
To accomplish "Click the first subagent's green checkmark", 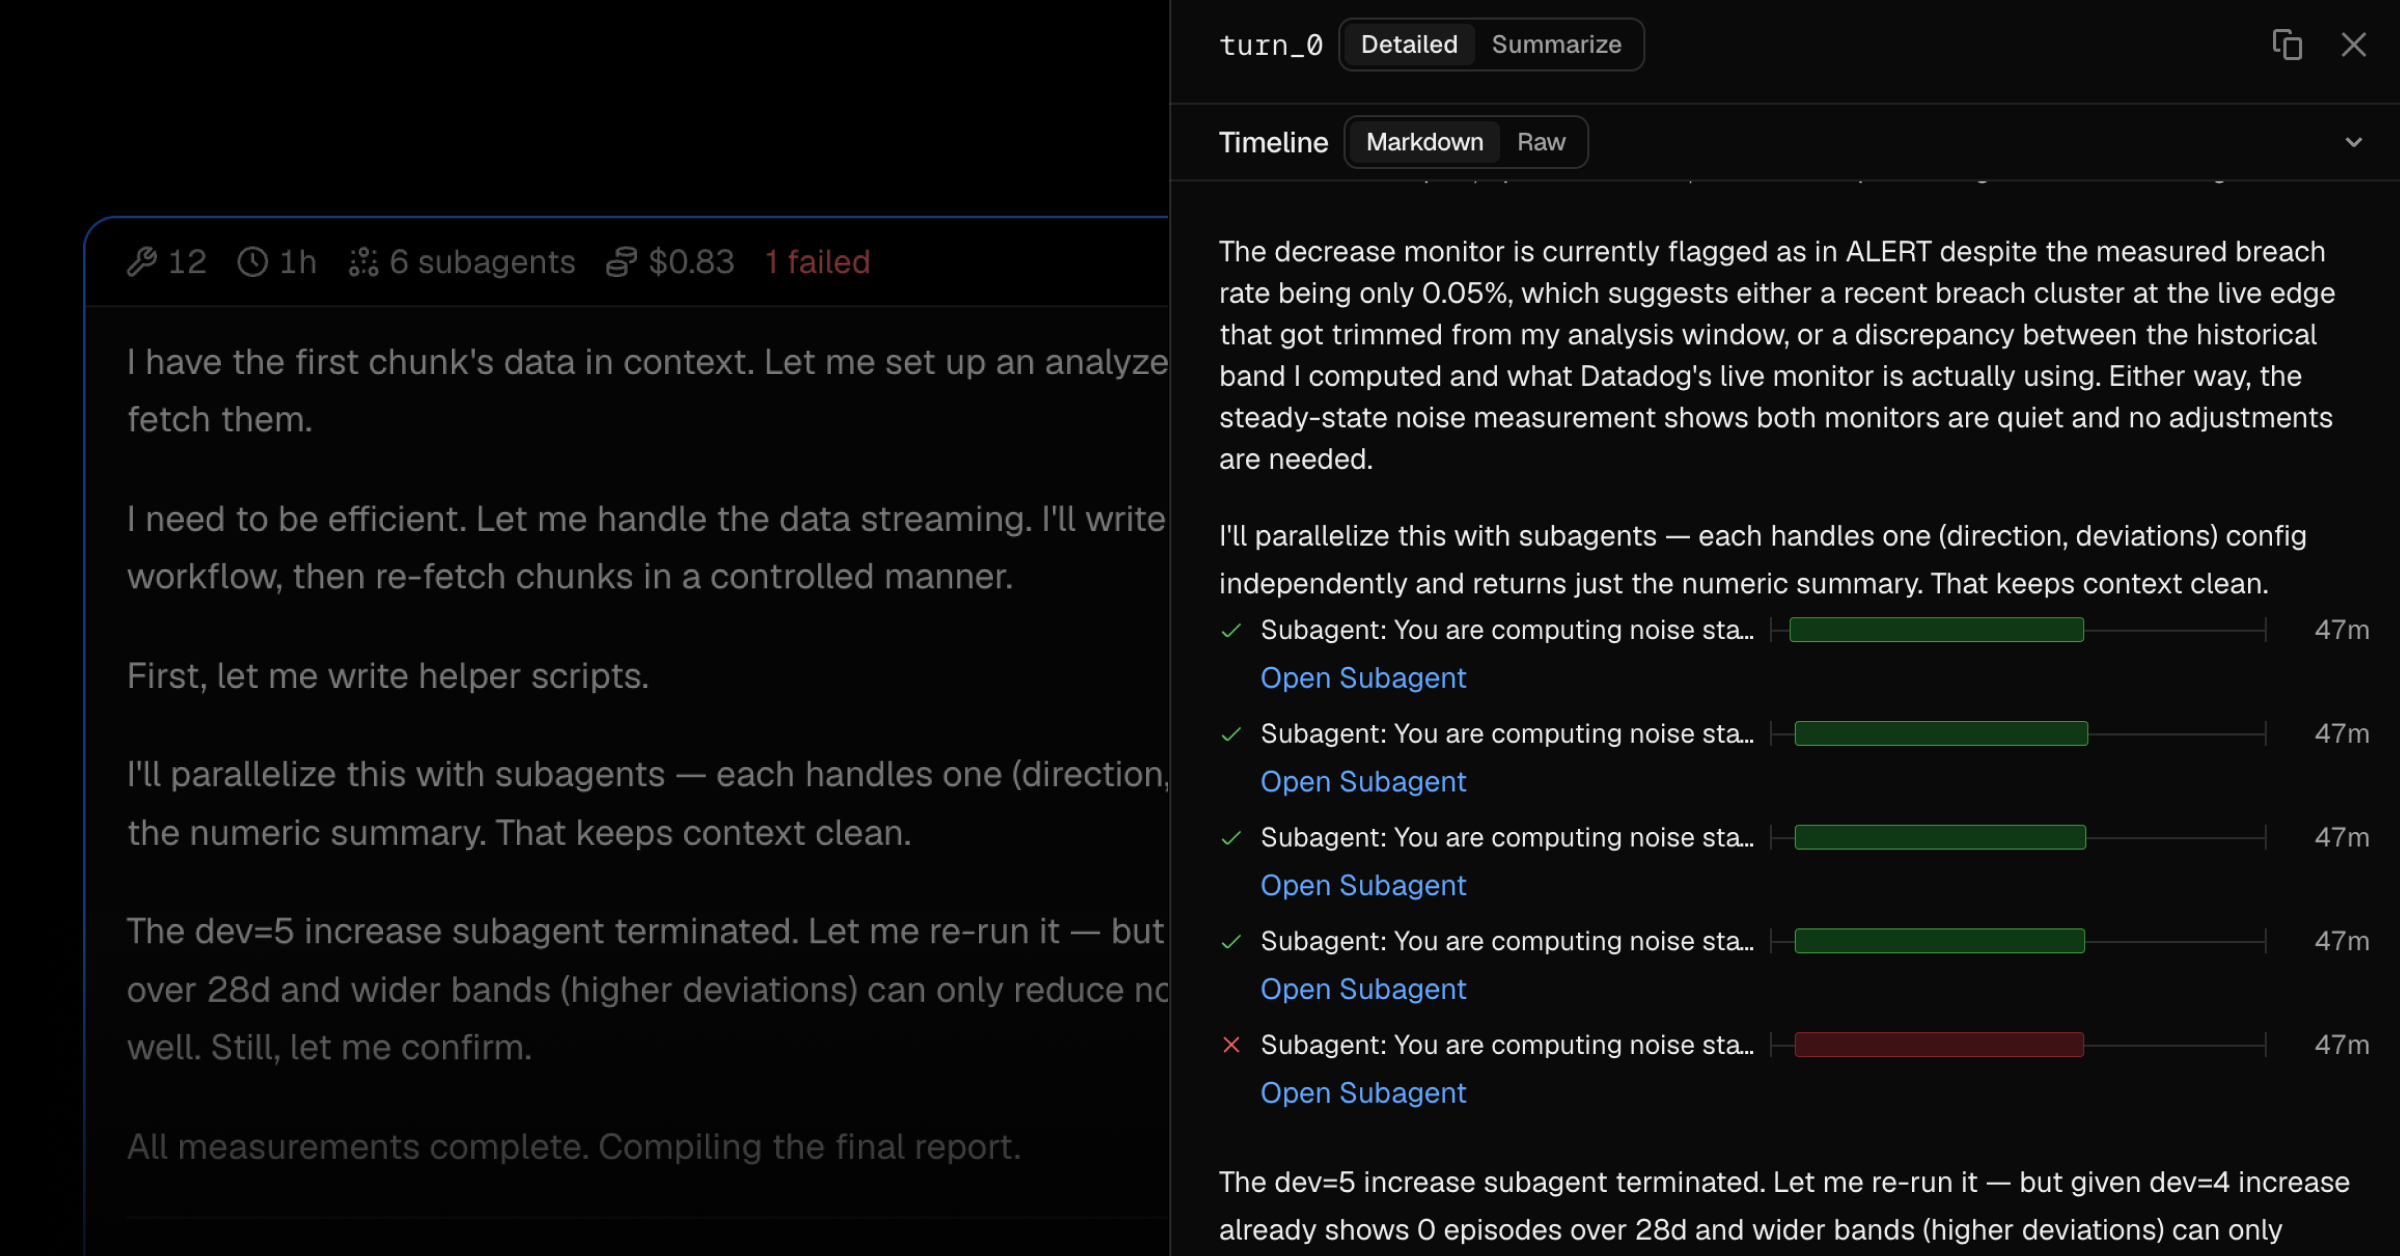I will click(x=1231, y=630).
